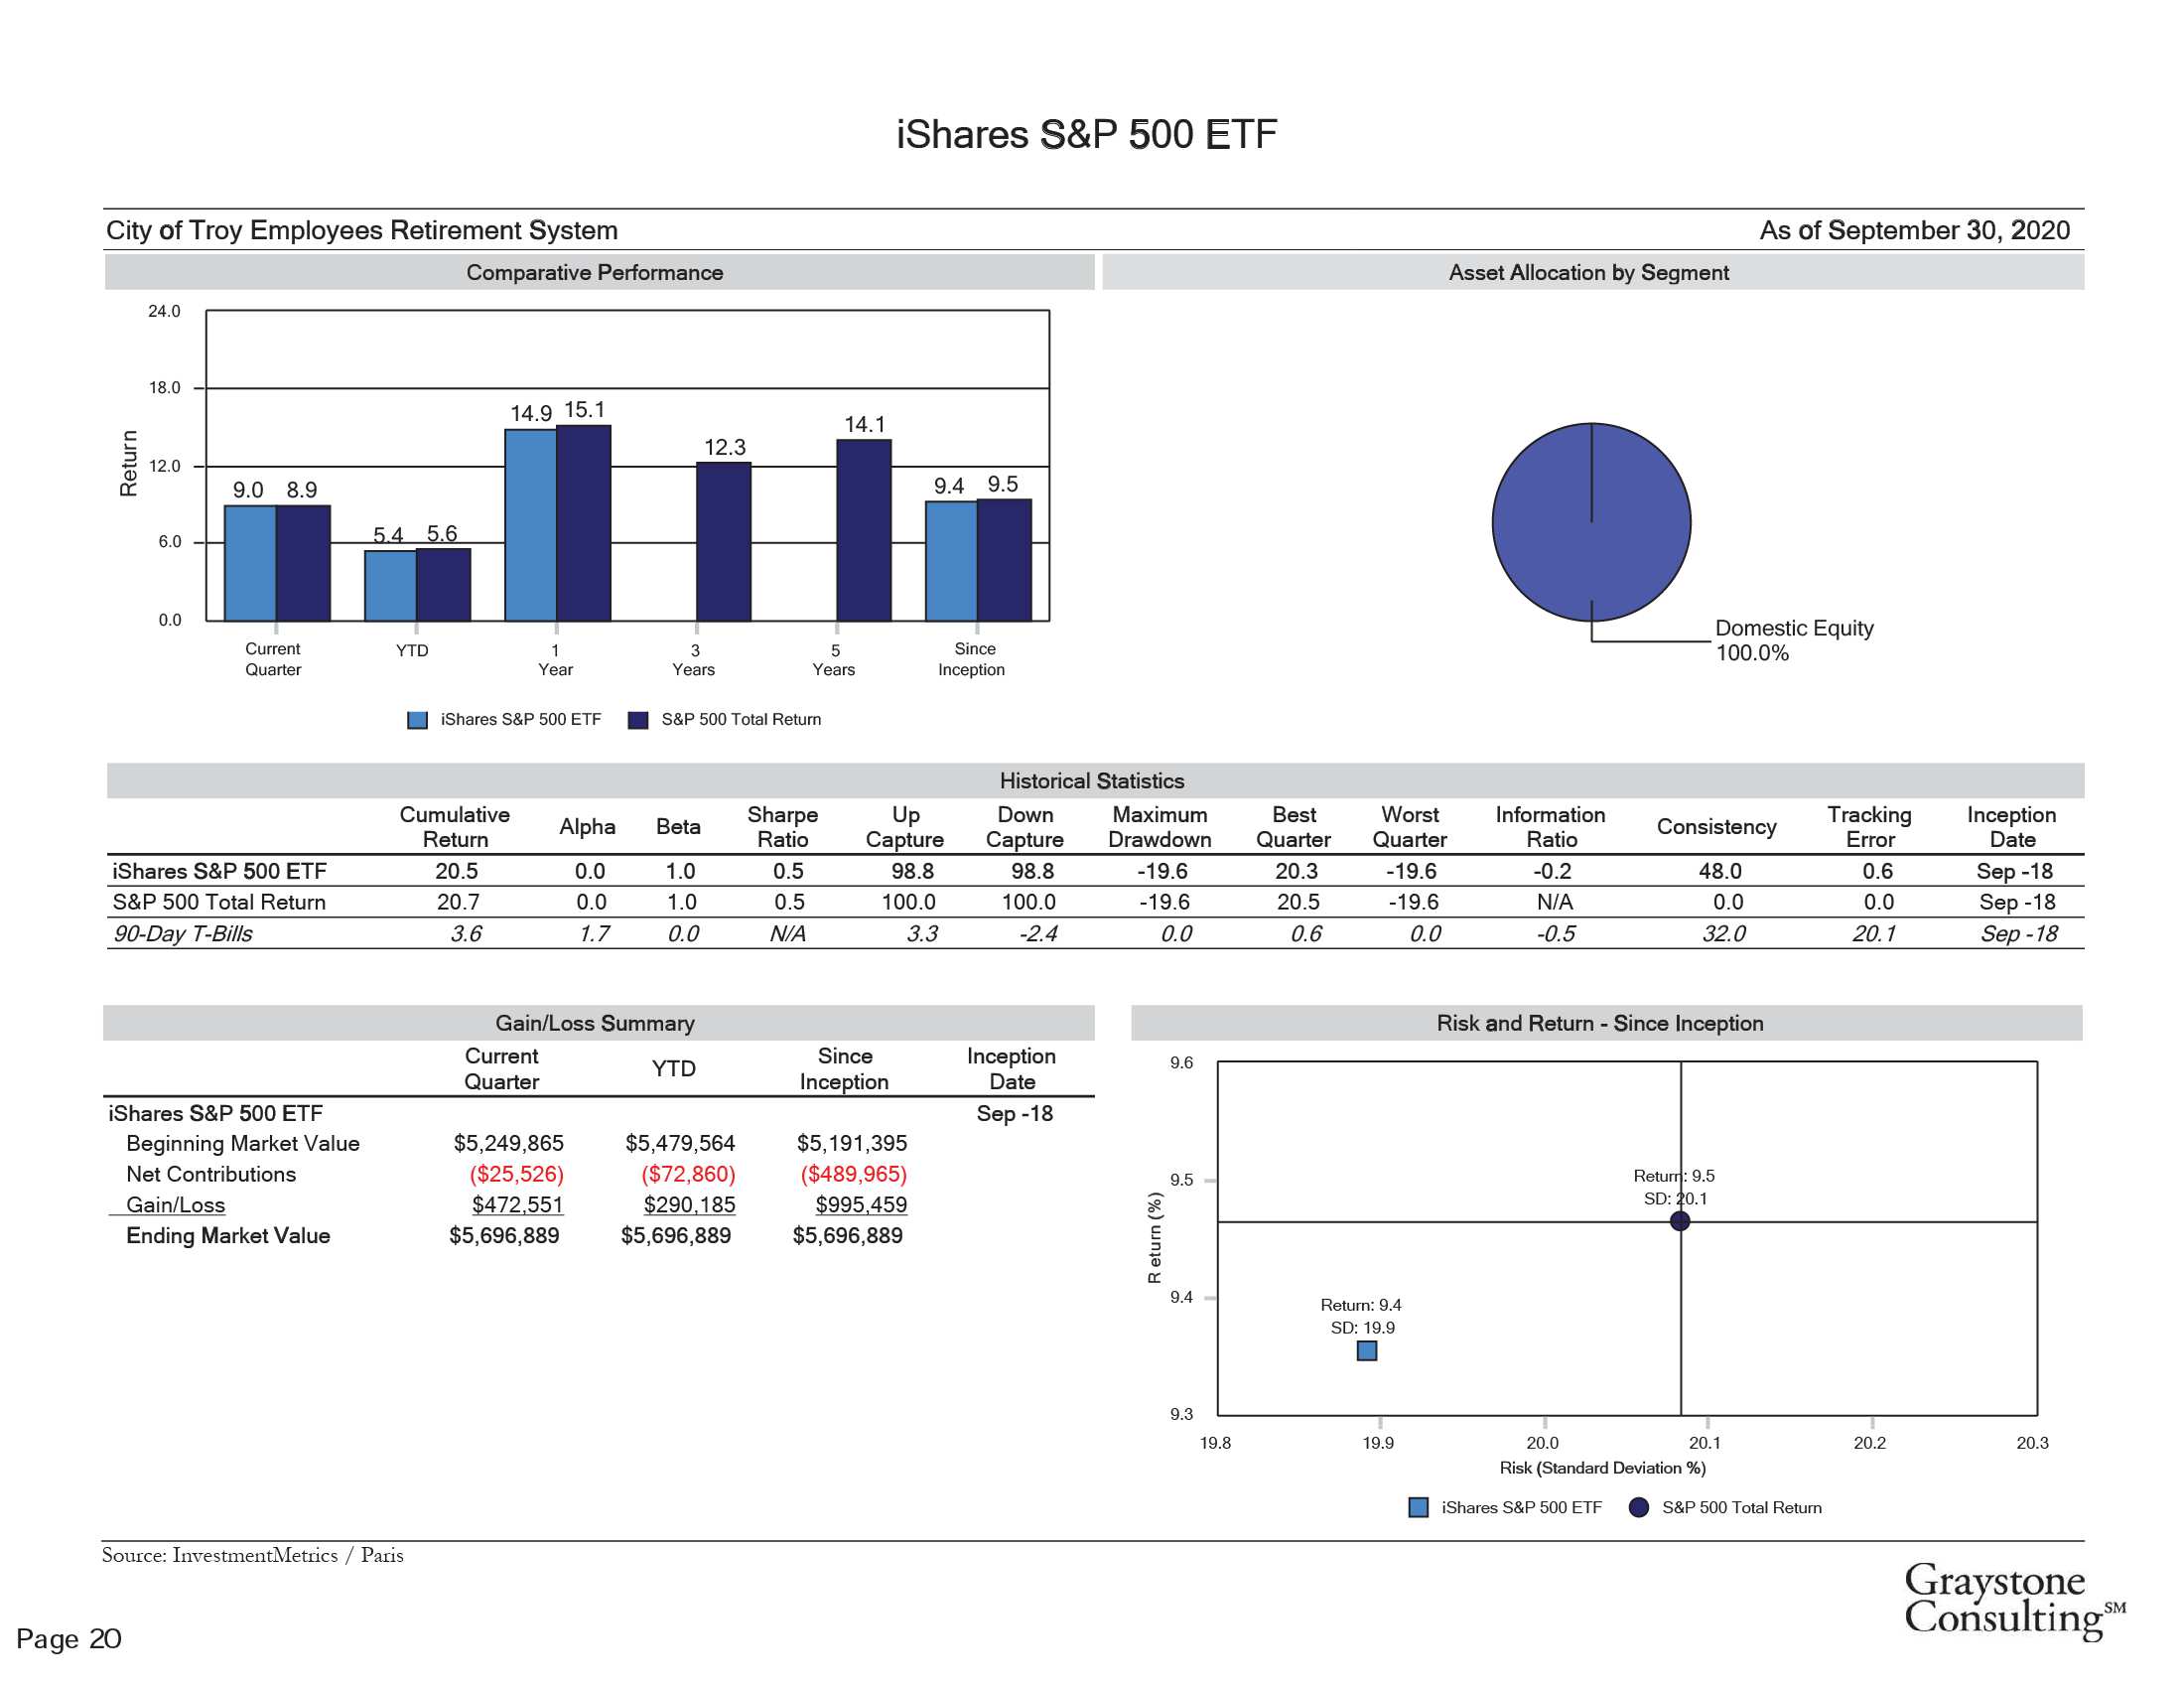Click 'Source: InvestmentMetrics / Paris' footnote

(253, 1555)
